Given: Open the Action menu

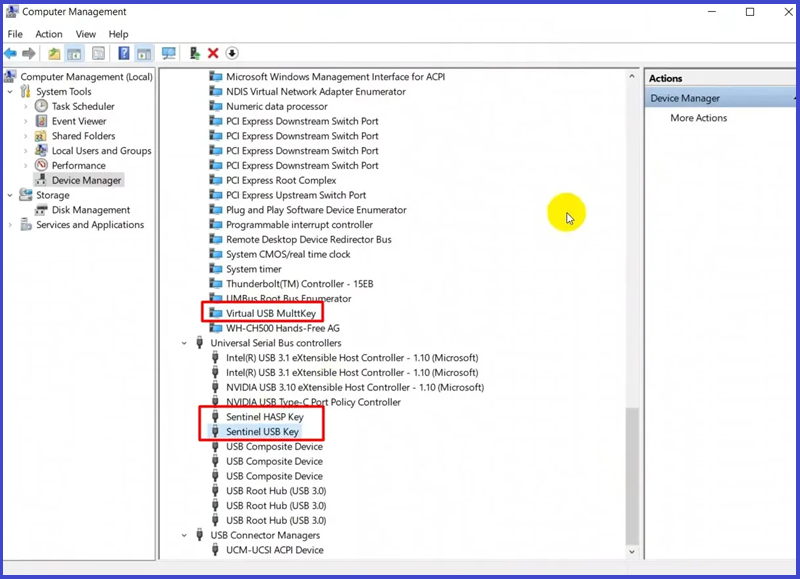Looking at the screenshot, I should point(48,34).
